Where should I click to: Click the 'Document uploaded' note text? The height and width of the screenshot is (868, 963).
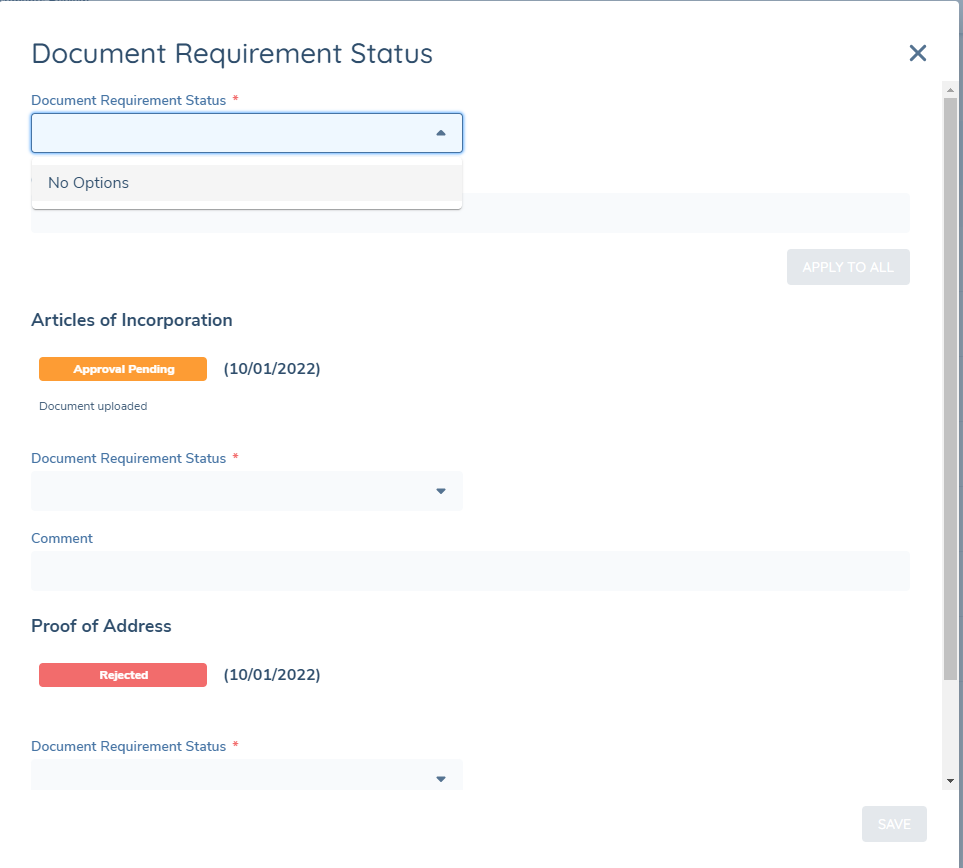pos(93,406)
